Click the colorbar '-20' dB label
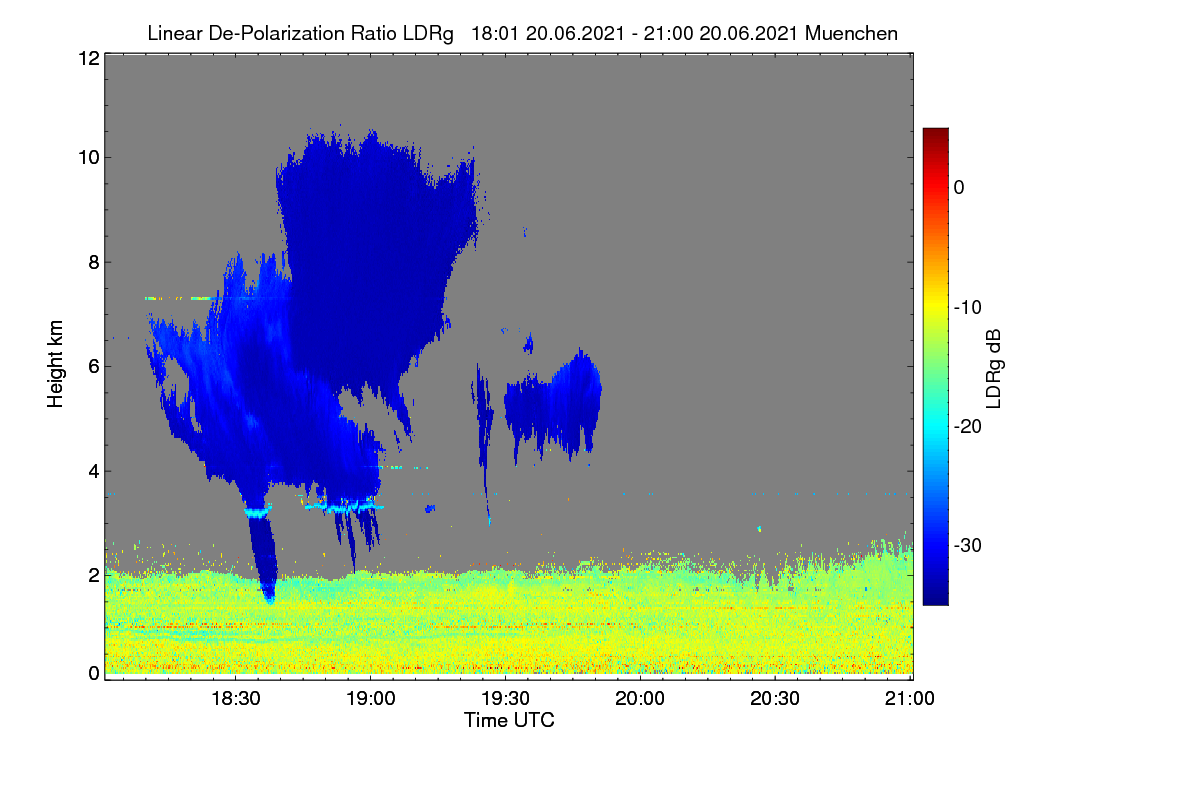 (x=967, y=427)
